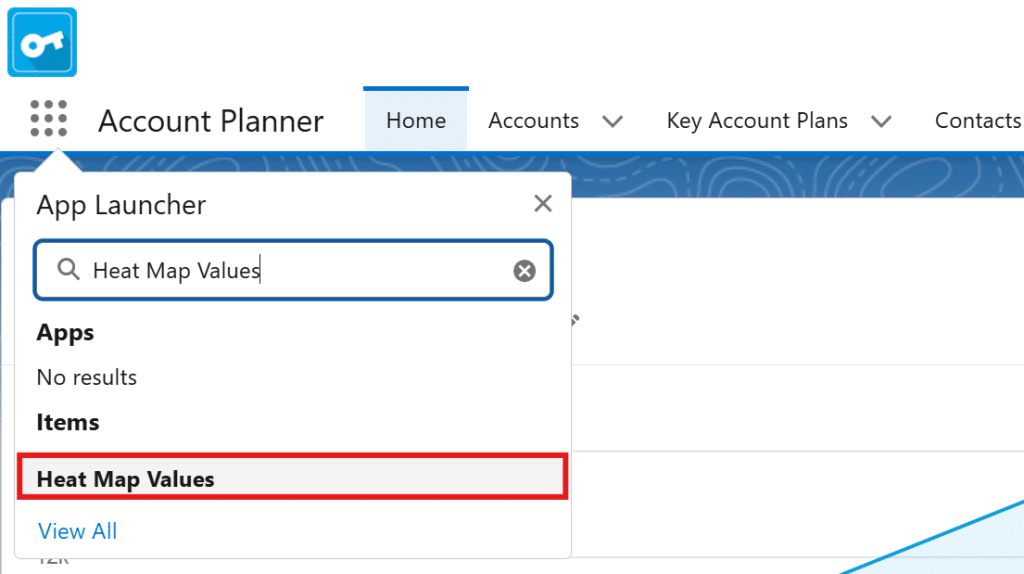
Task: Clear the Heat Map Values search text
Action: pos(525,271)
